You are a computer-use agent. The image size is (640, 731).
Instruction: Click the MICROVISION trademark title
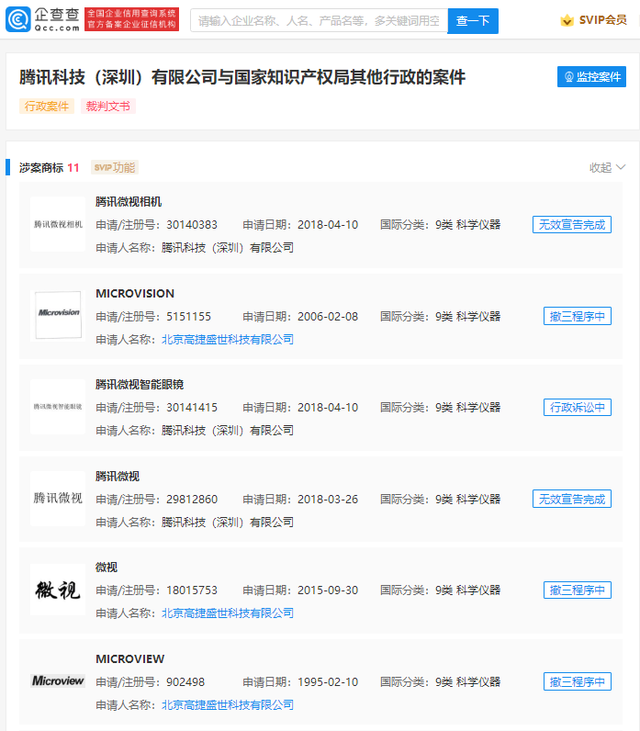coord(135,293)
